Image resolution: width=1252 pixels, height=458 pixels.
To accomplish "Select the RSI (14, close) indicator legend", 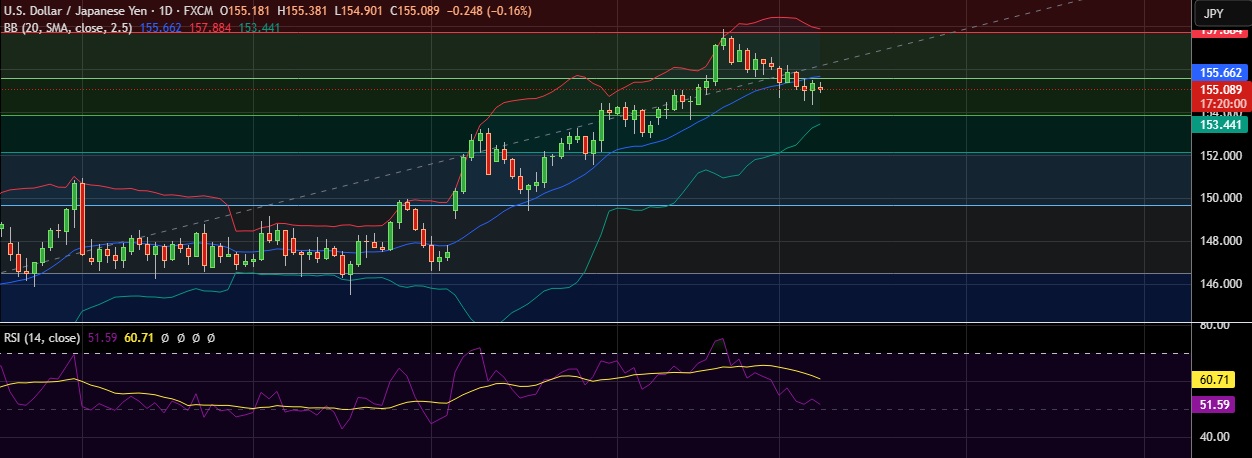I will click(x=42, y=339).
